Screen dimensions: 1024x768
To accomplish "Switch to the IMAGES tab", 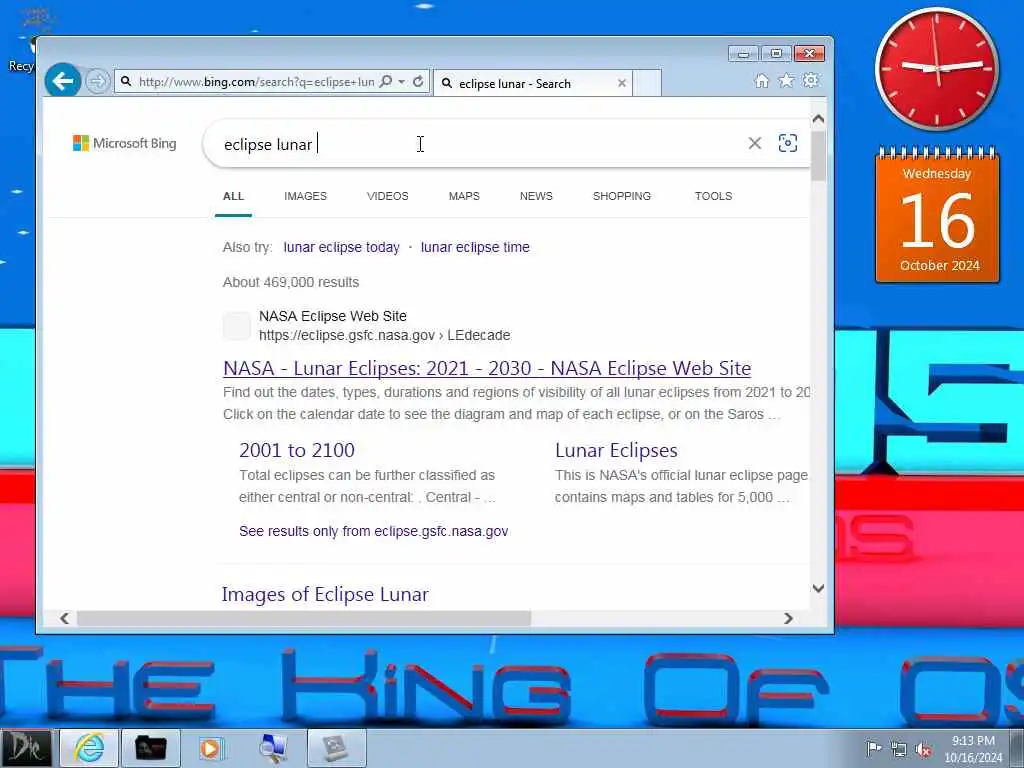I will (305, 196).
